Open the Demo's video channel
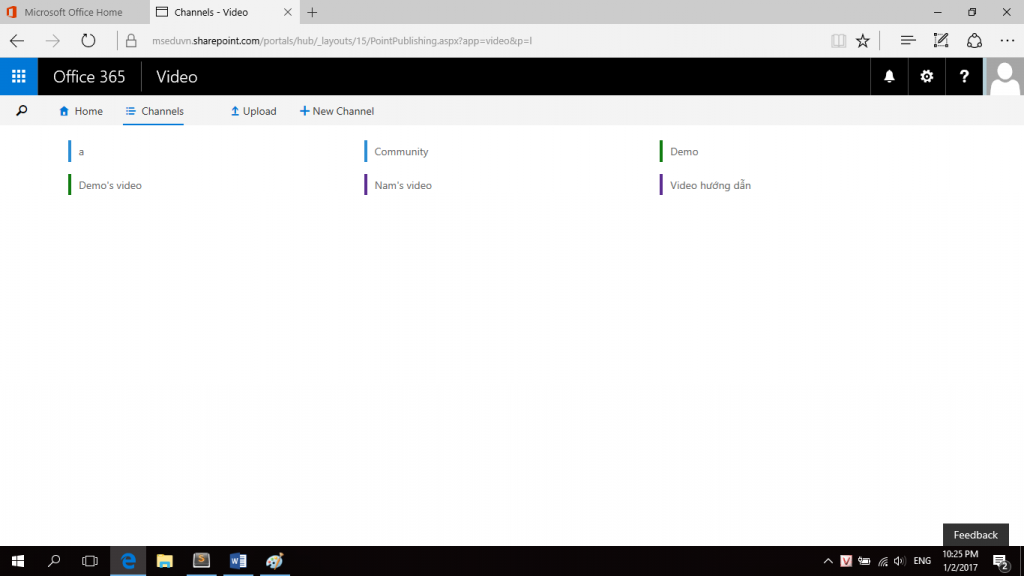 click(x=110, y=185)
